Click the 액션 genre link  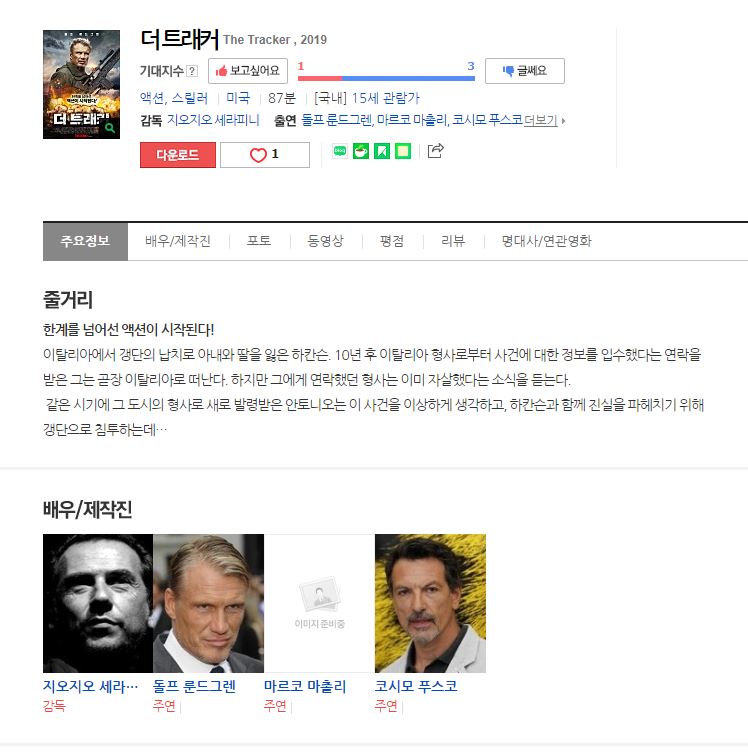152,98
